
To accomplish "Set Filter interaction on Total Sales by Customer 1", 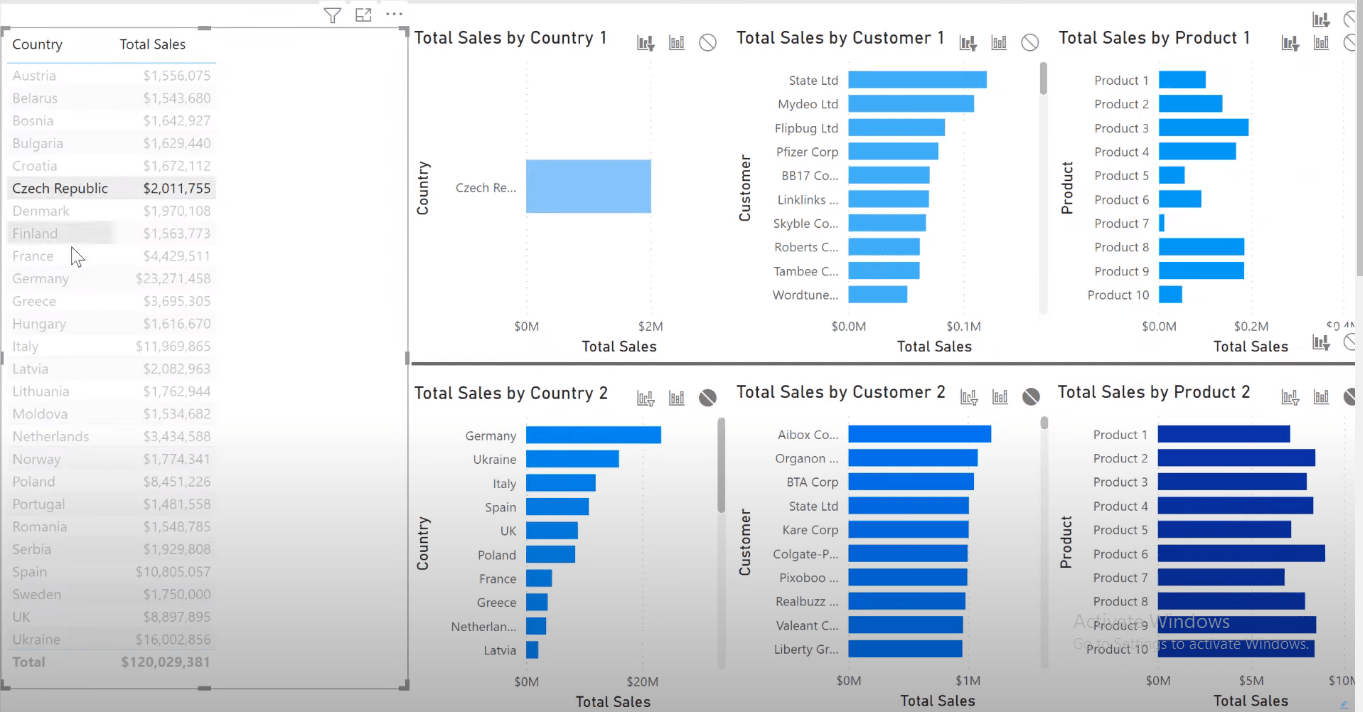I will (x=968, y=43).
